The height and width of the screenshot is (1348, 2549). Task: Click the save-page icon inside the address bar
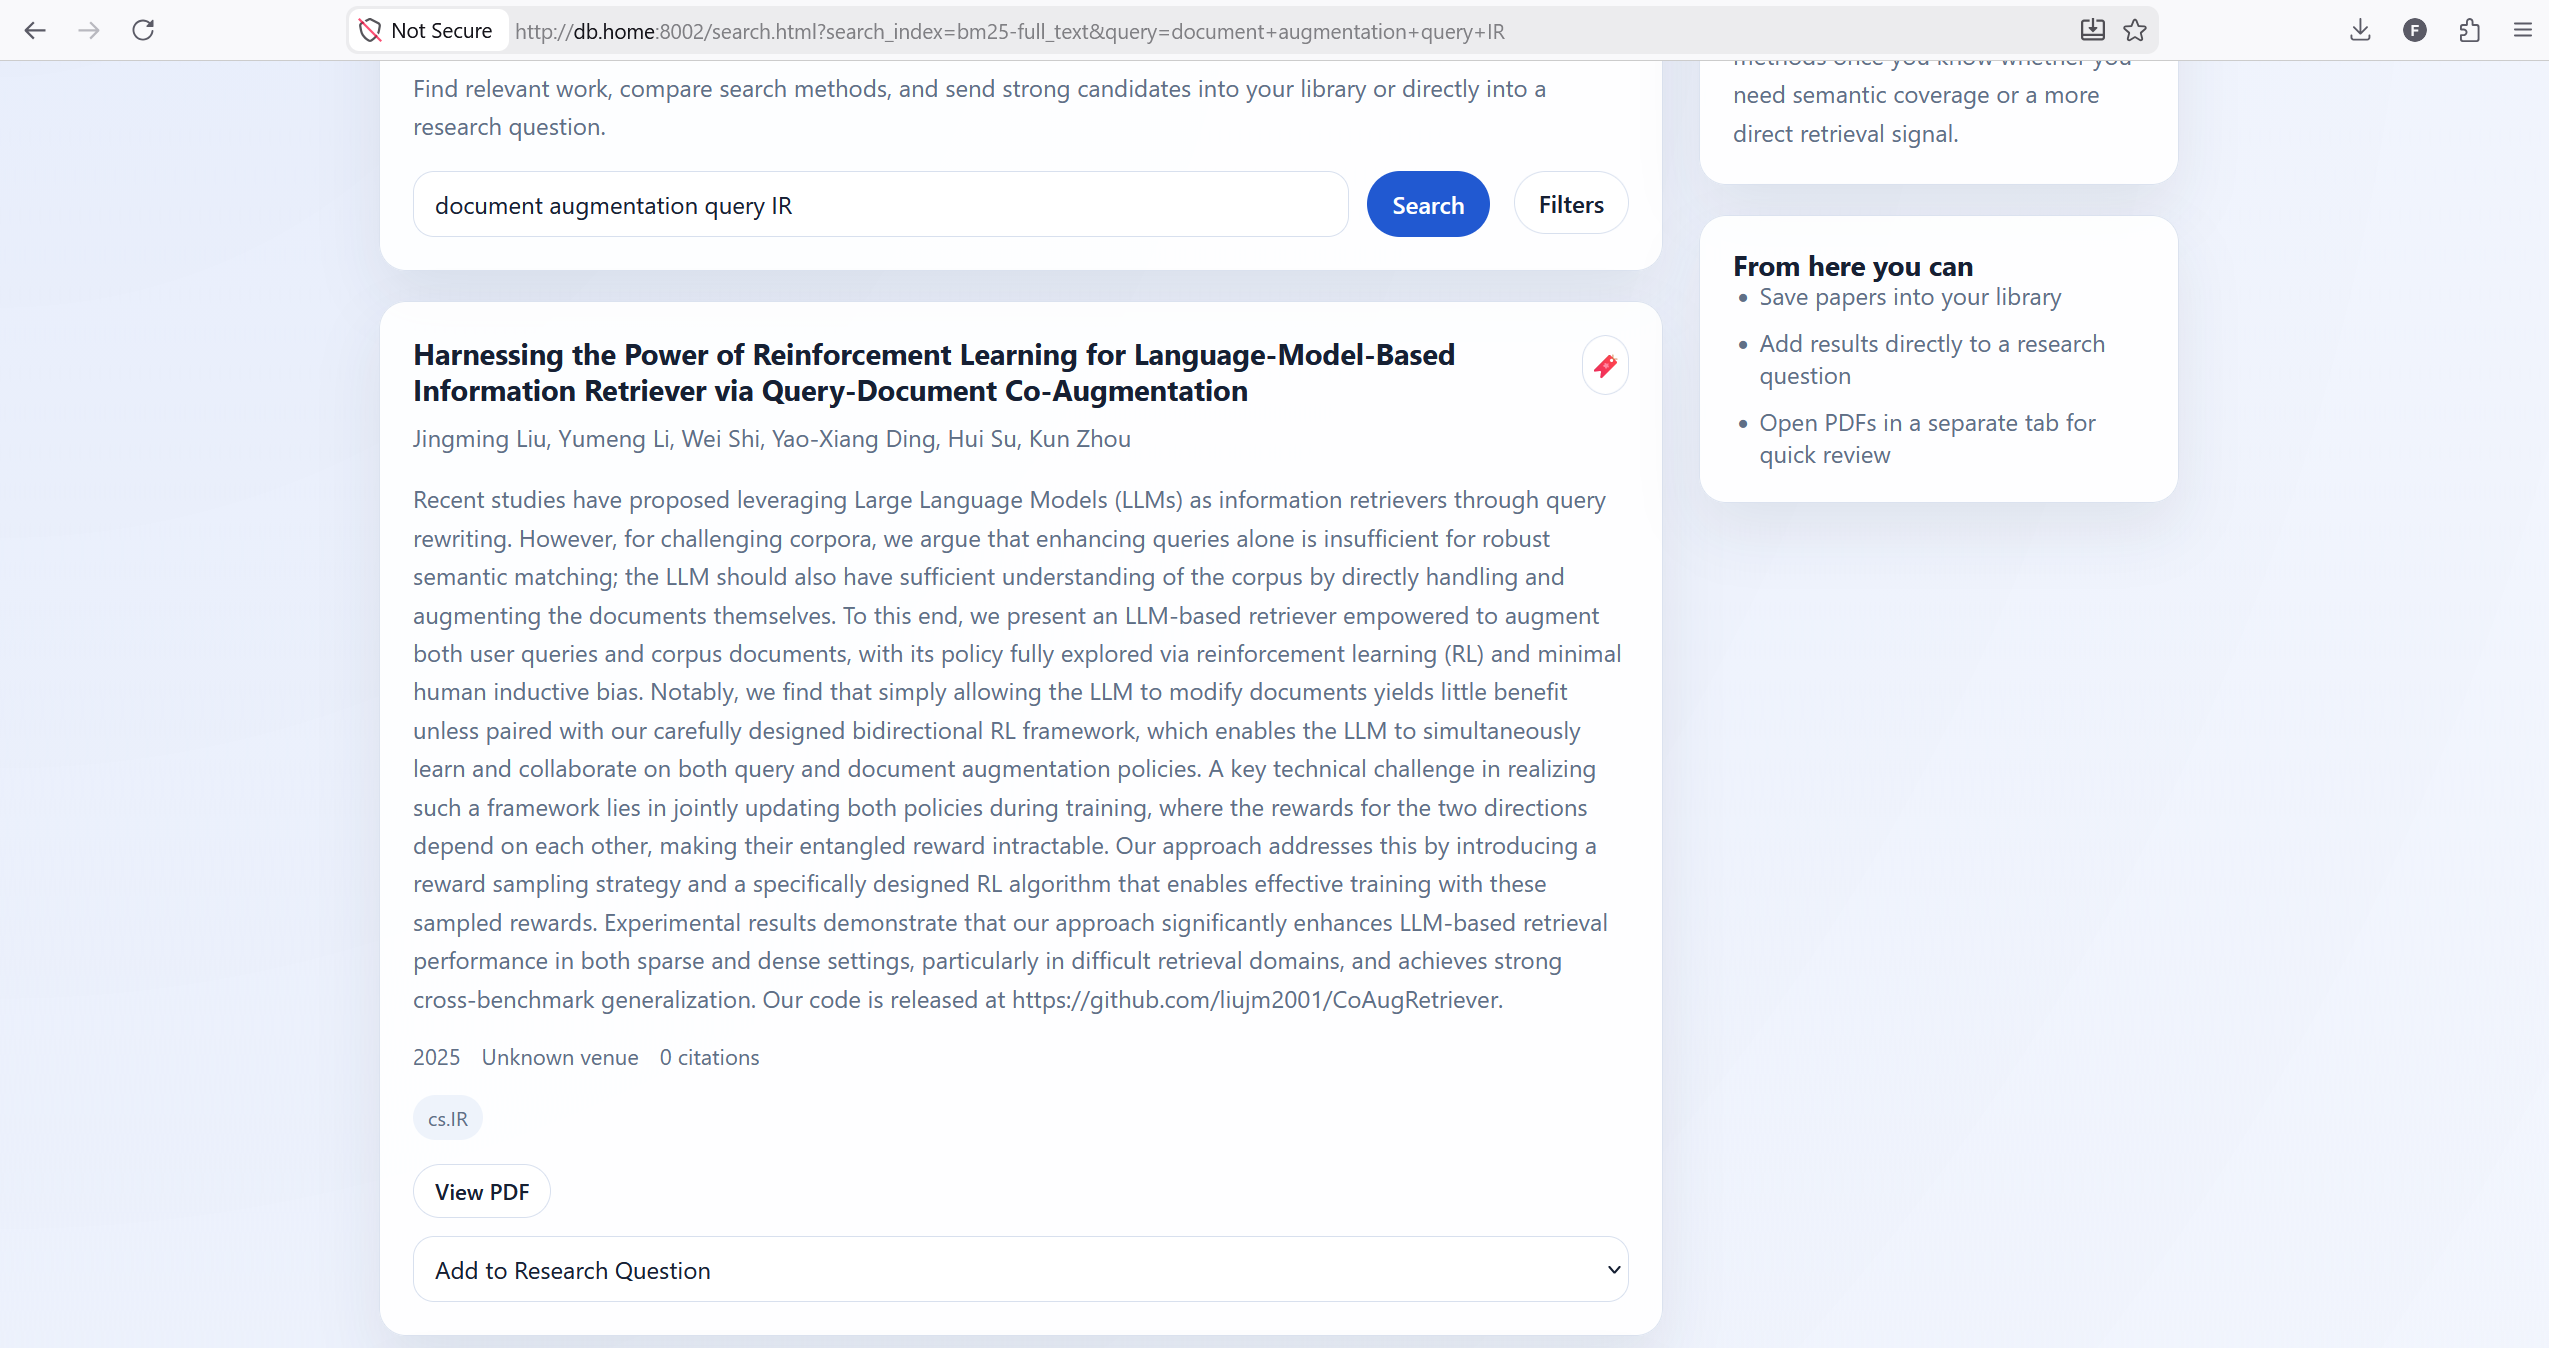pyautogui.click(x=2091, y=30)
